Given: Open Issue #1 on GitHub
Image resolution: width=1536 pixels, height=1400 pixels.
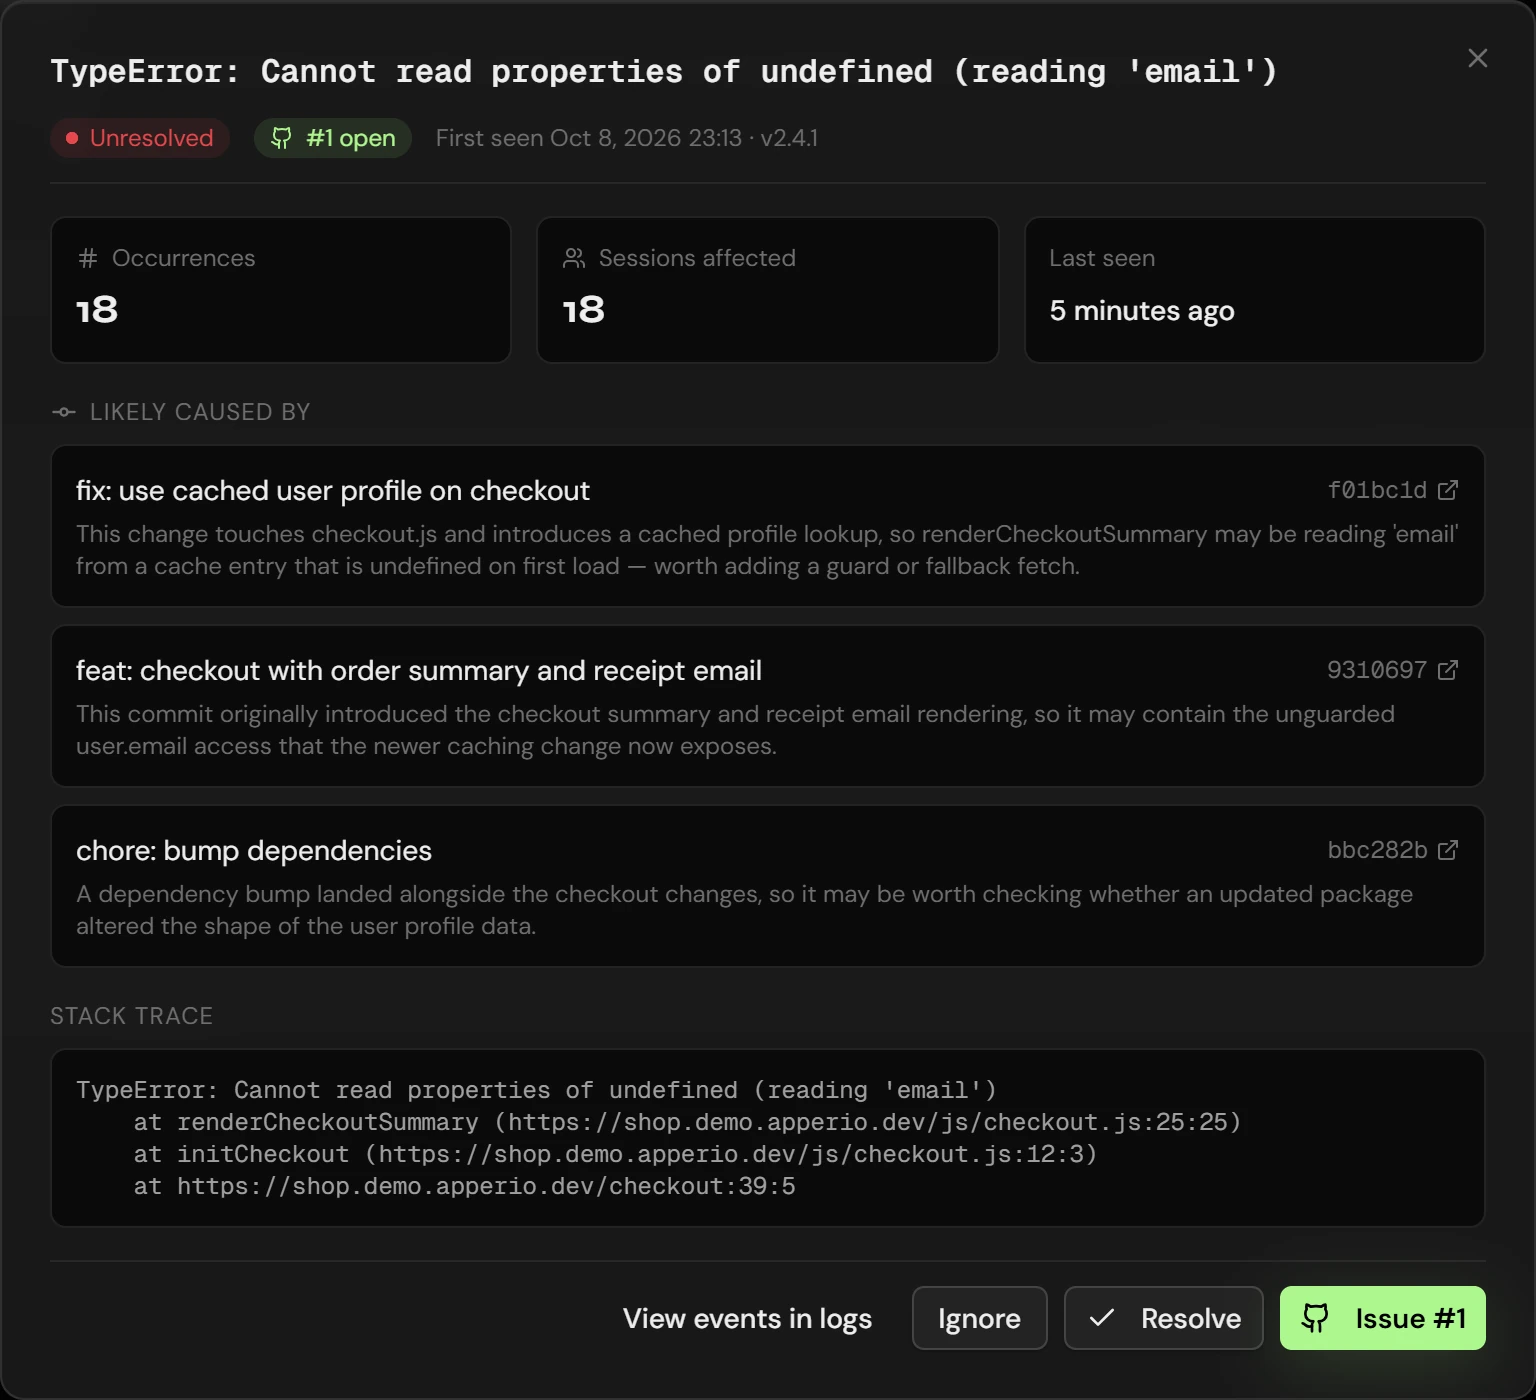Looking at the screenshot, I should coord(1382,1318).
